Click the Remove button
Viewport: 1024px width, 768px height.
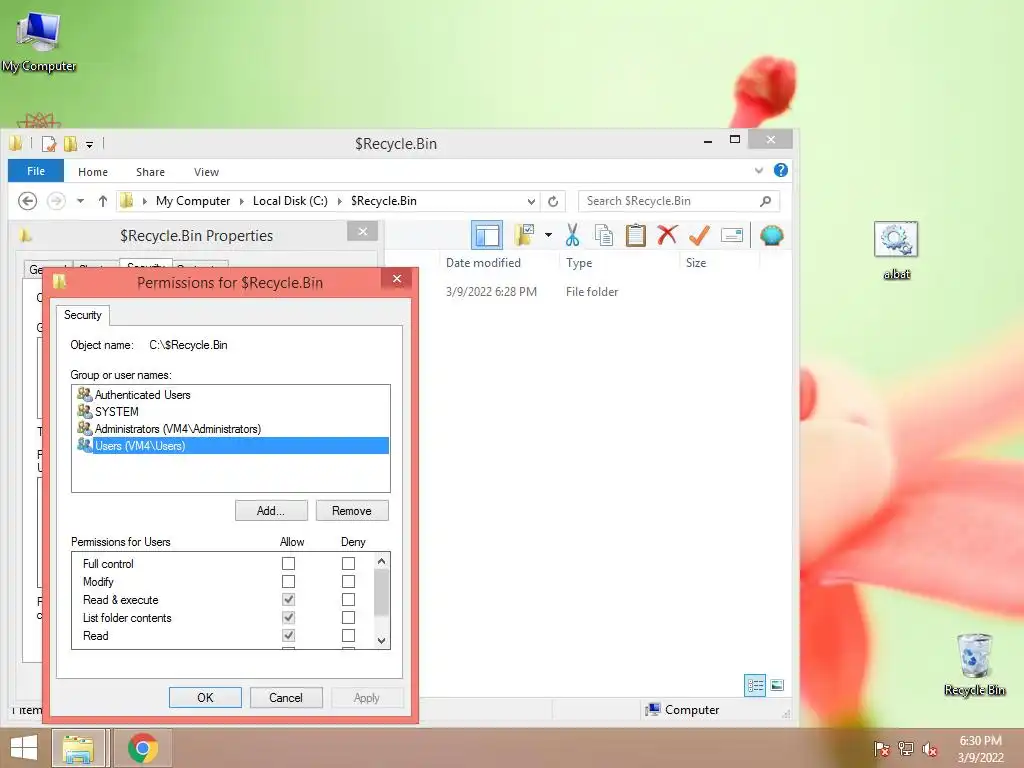(x=352, y=511)
